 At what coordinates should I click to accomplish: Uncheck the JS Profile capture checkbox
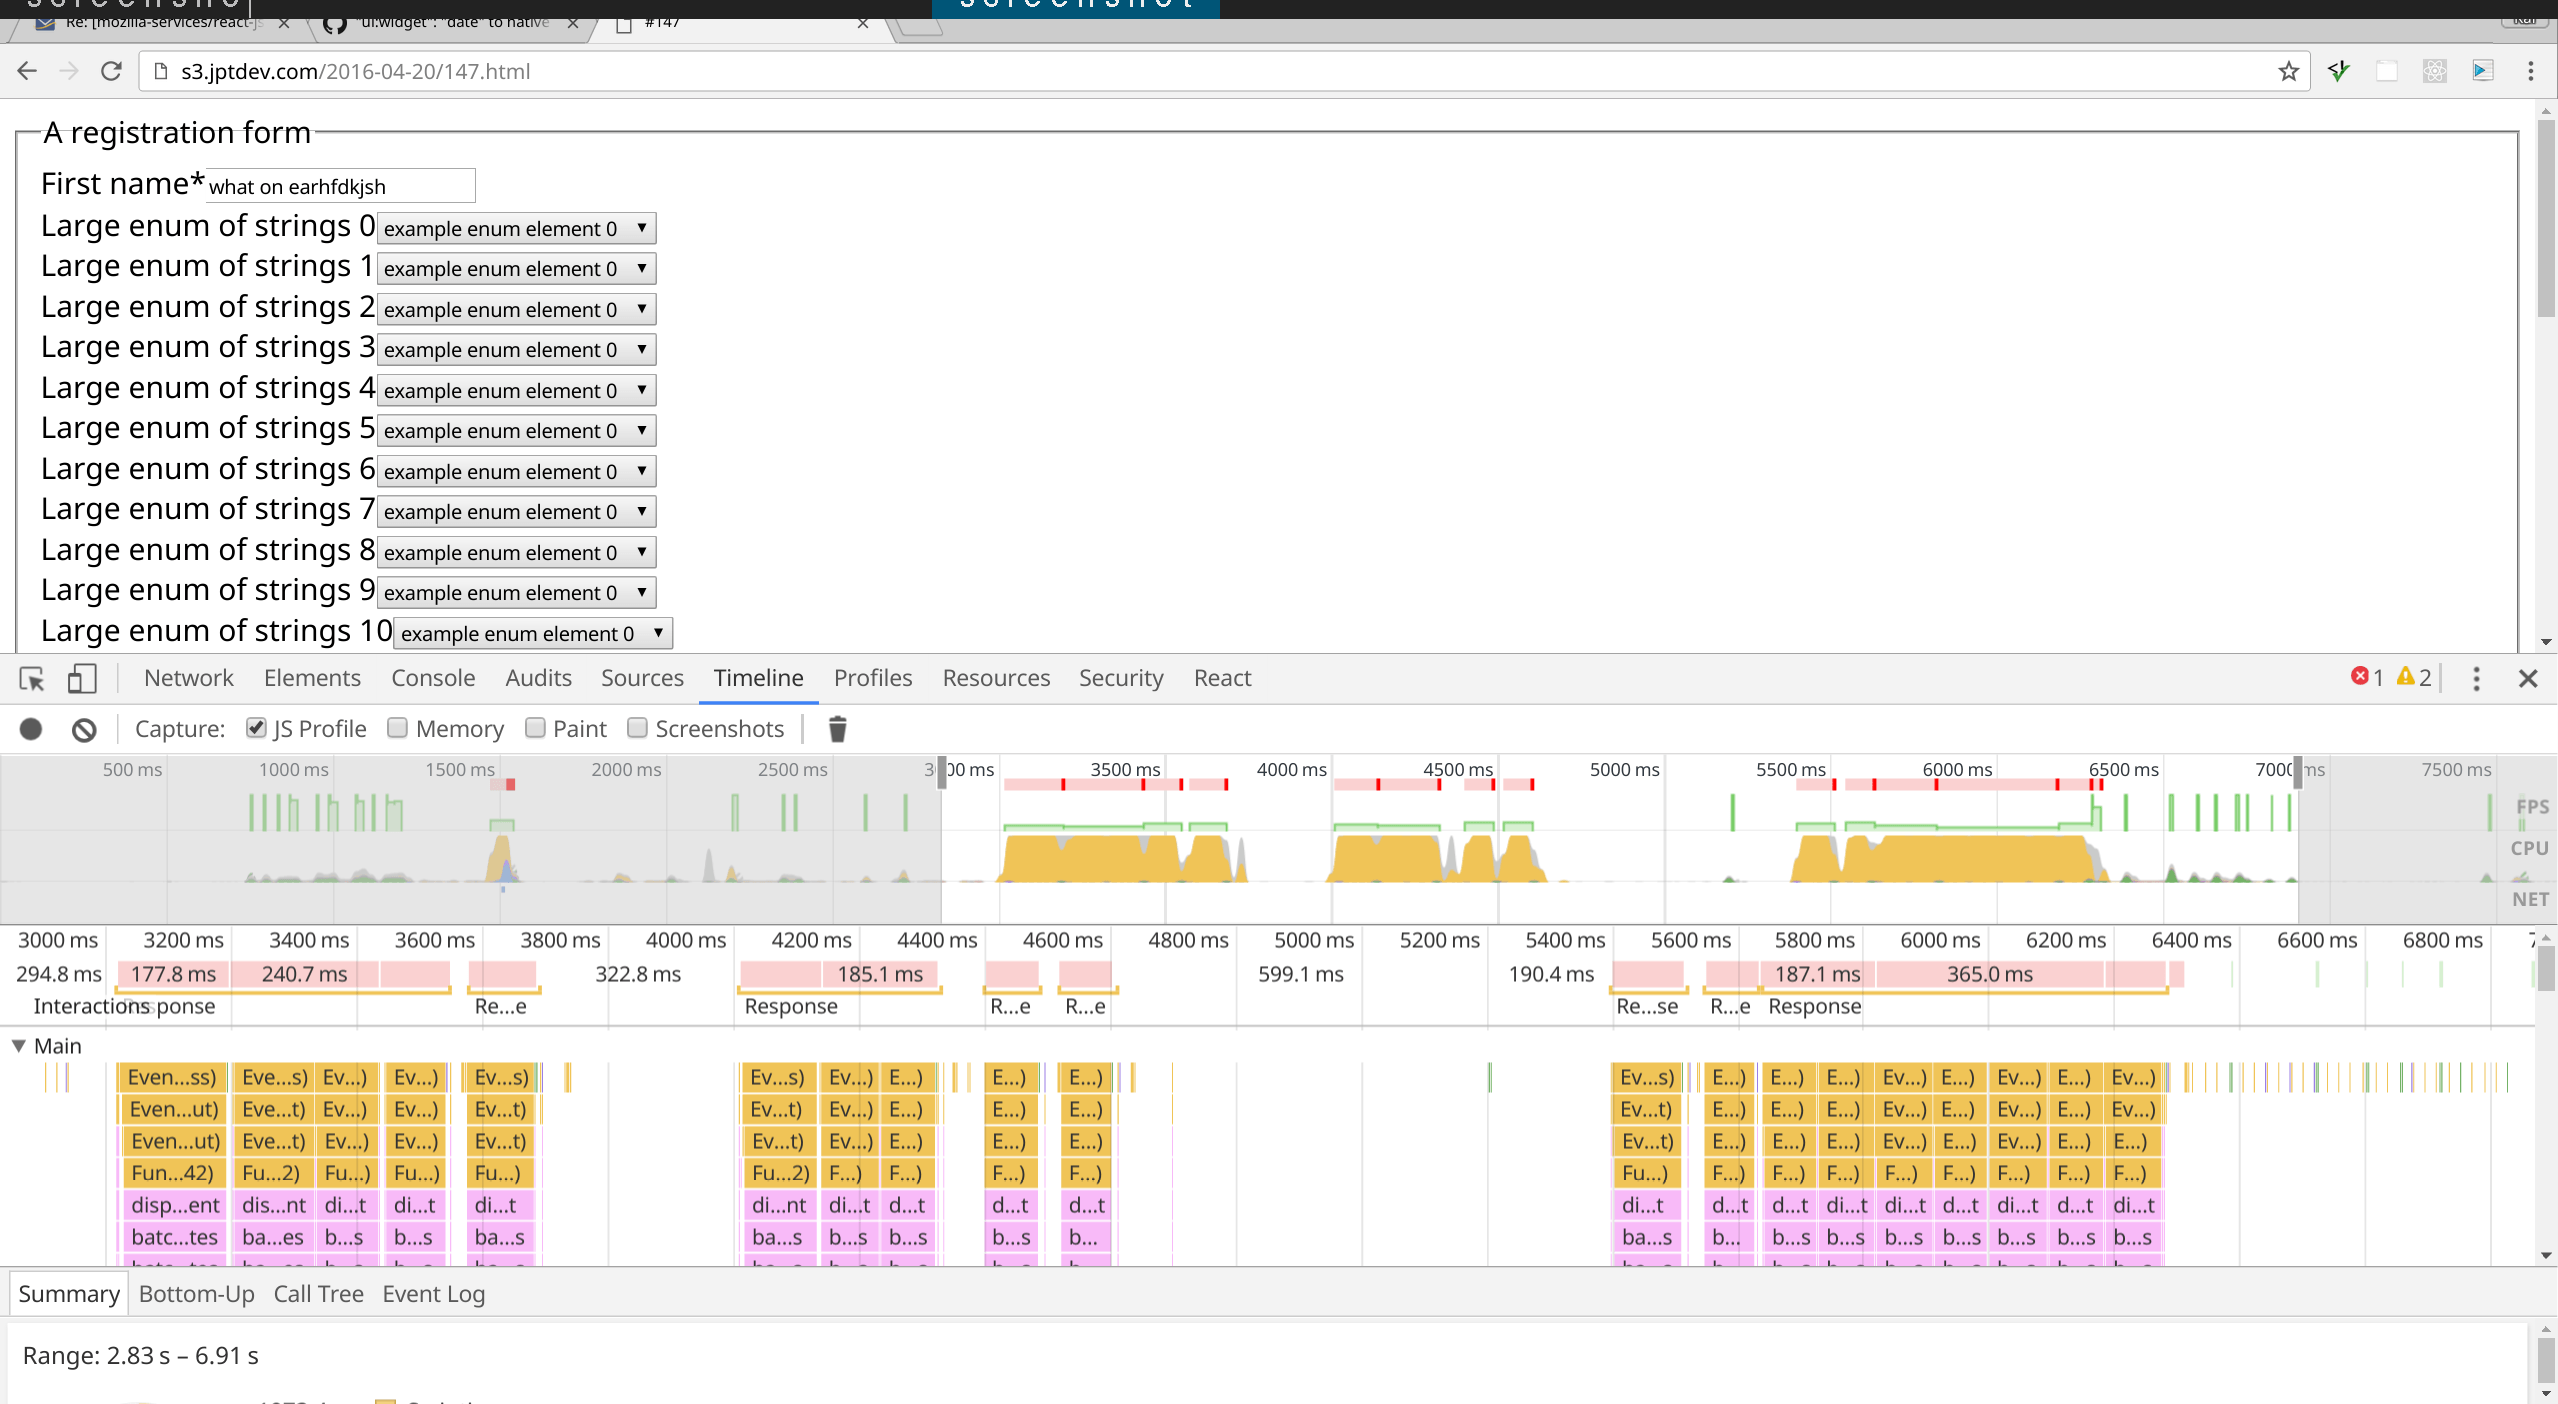pos(256,728)
